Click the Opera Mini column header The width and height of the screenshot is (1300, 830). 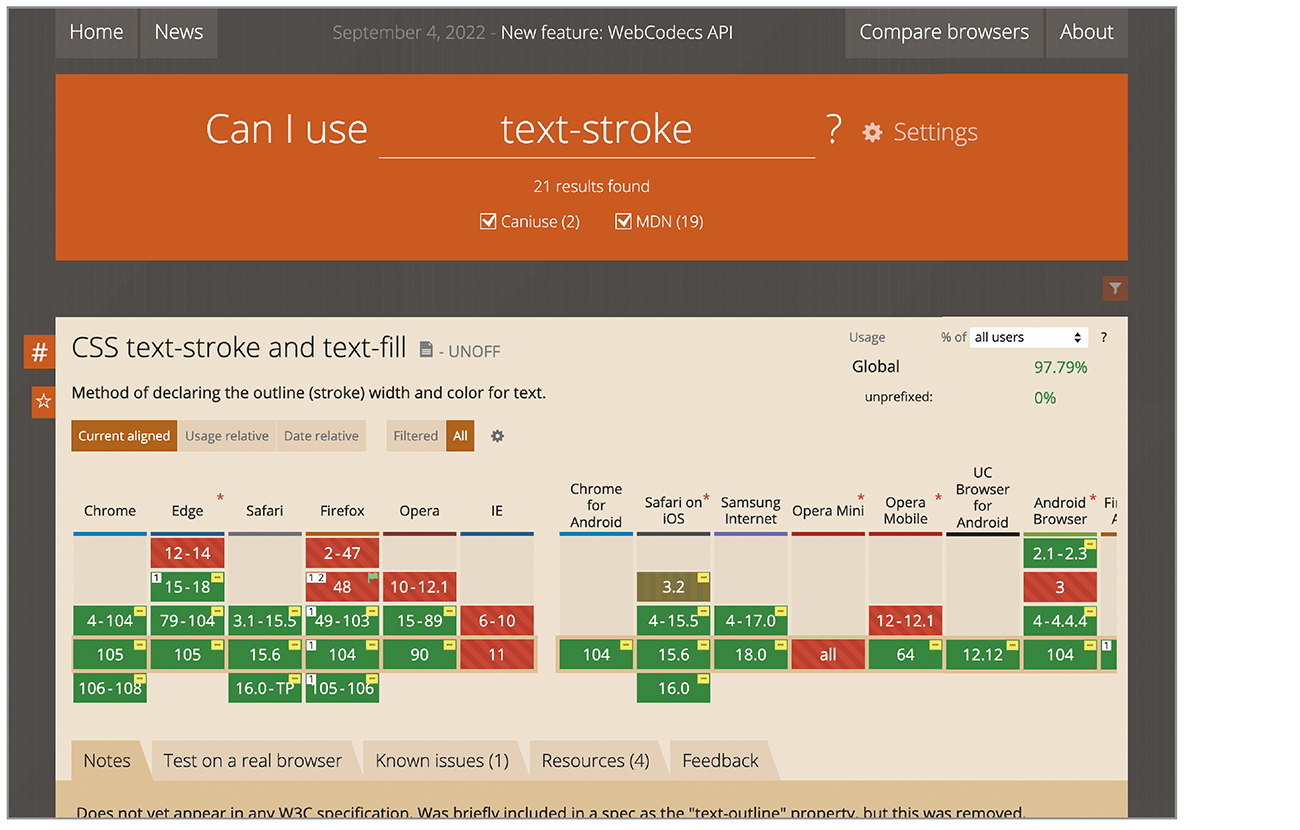[x=828, y=511]
